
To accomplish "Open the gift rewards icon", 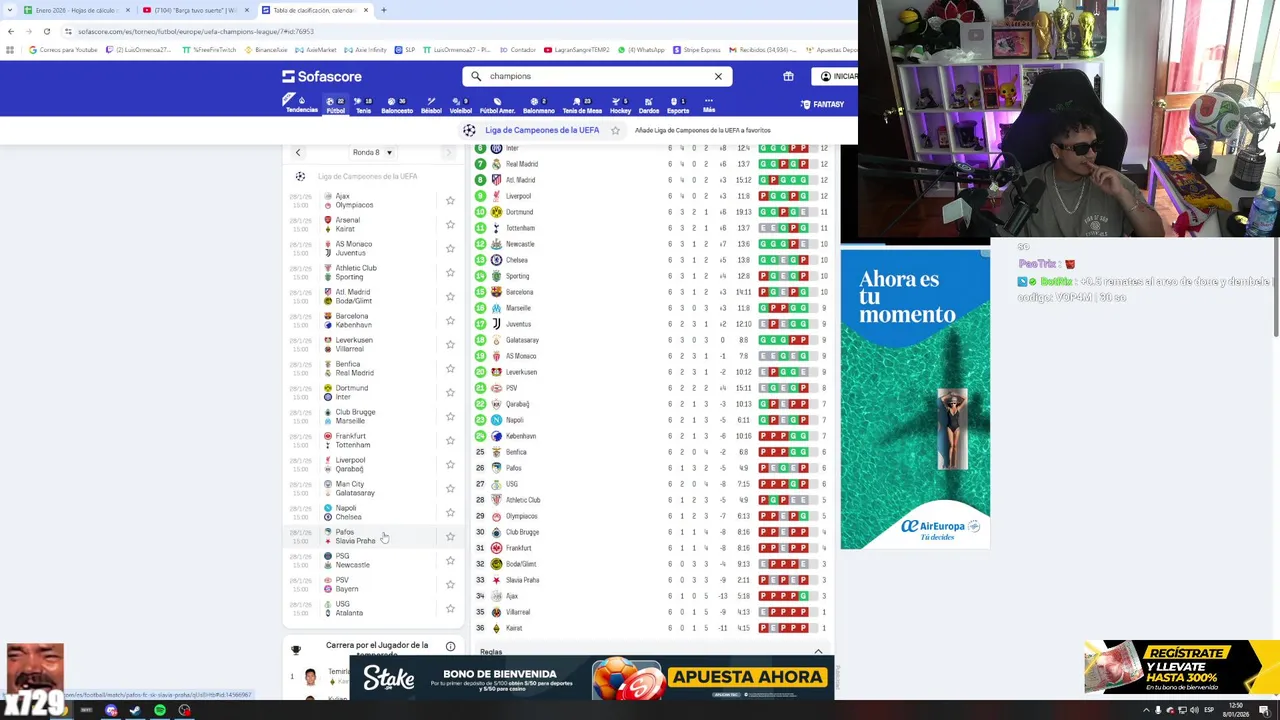I will click(x=788, y=76).
